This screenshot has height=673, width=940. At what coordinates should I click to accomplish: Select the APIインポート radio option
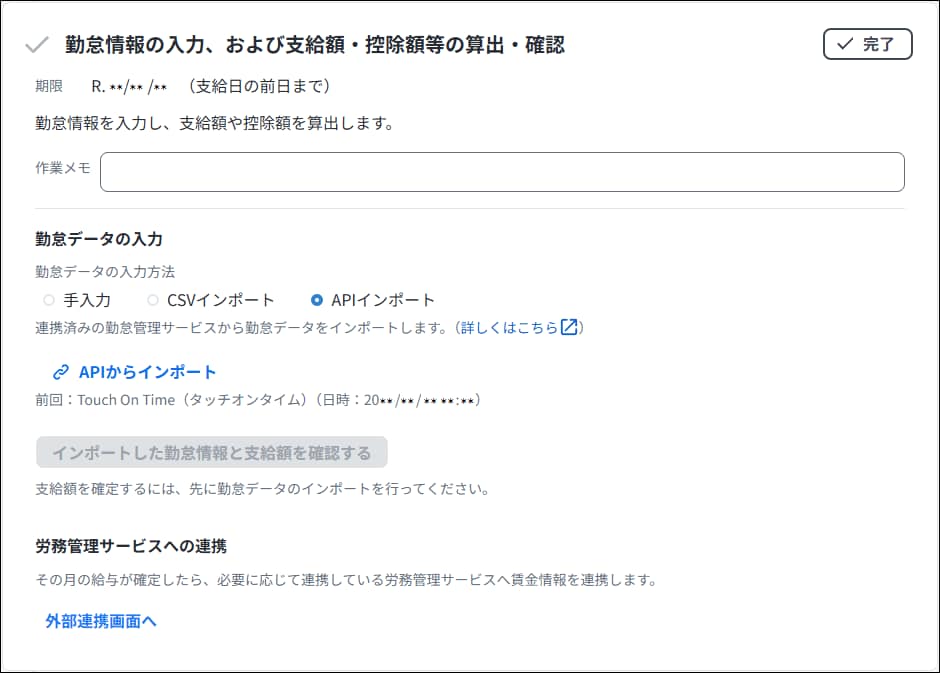tap(317, 300)
